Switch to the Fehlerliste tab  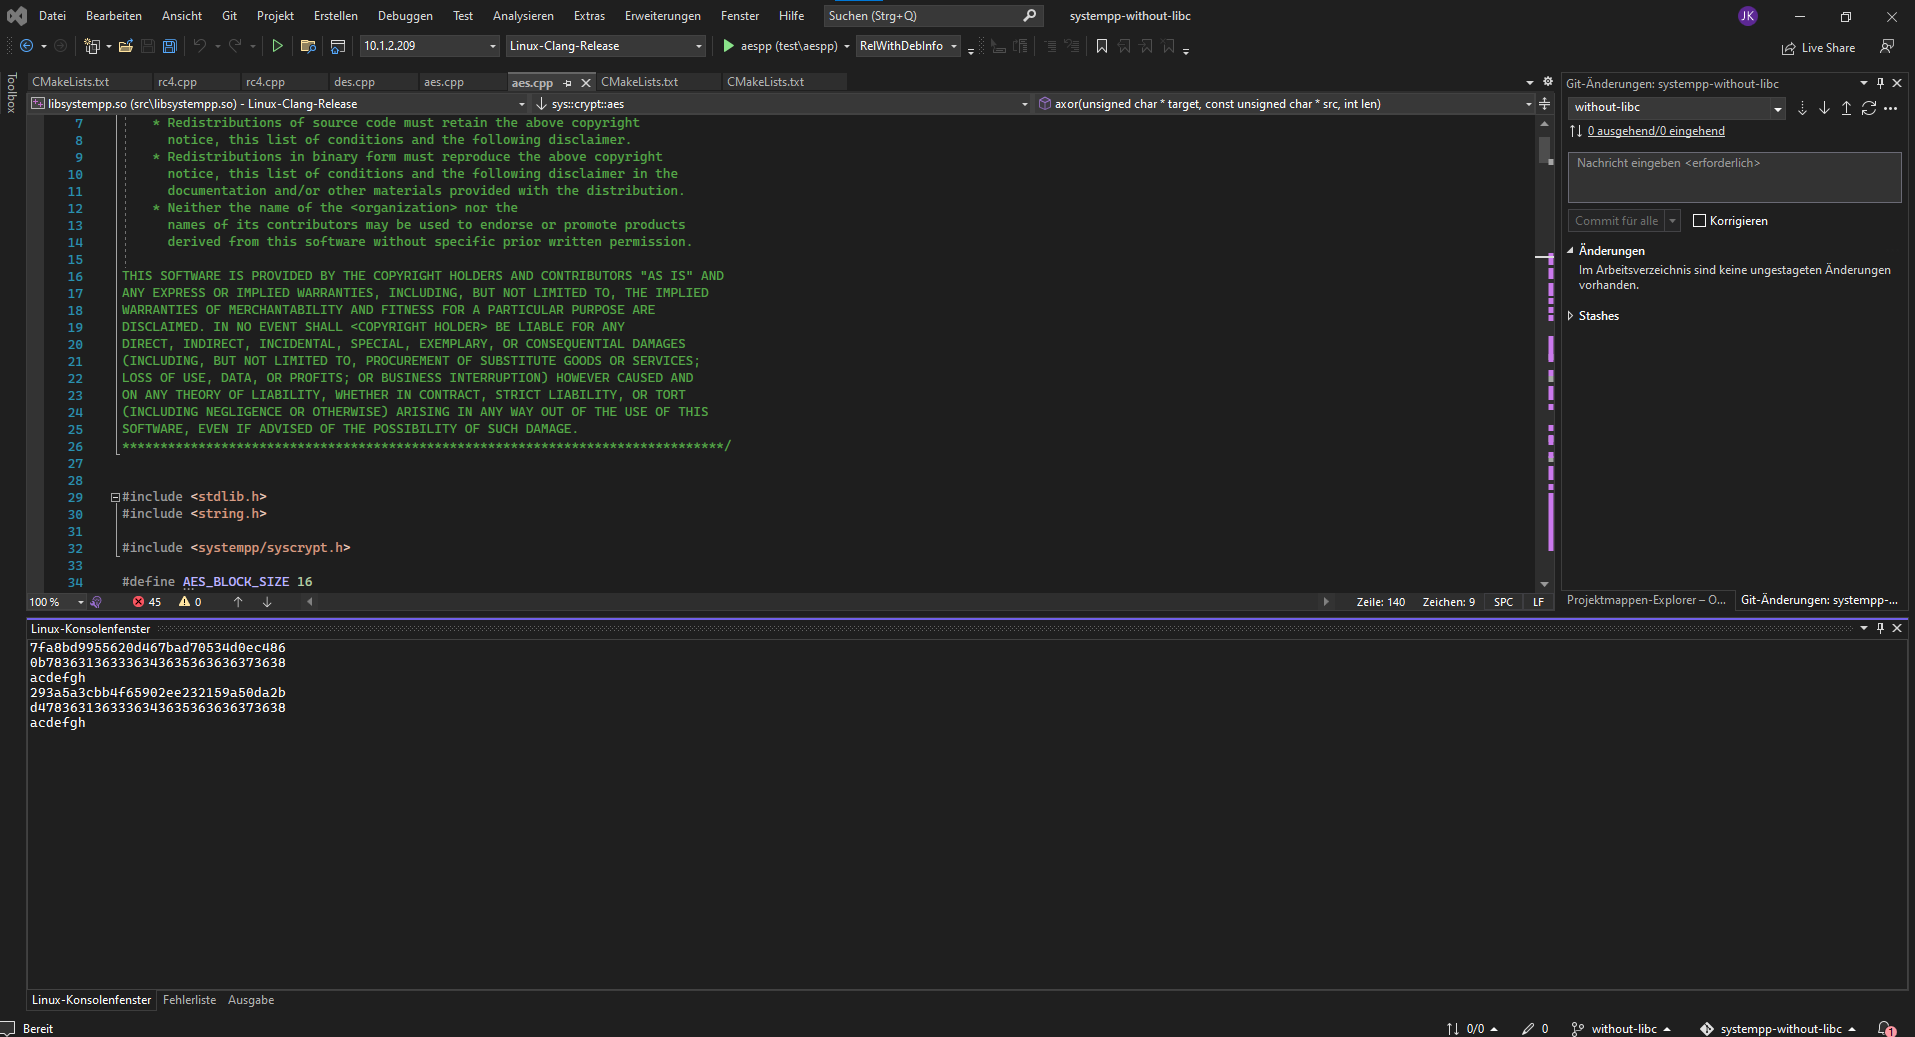[189, 1000]
